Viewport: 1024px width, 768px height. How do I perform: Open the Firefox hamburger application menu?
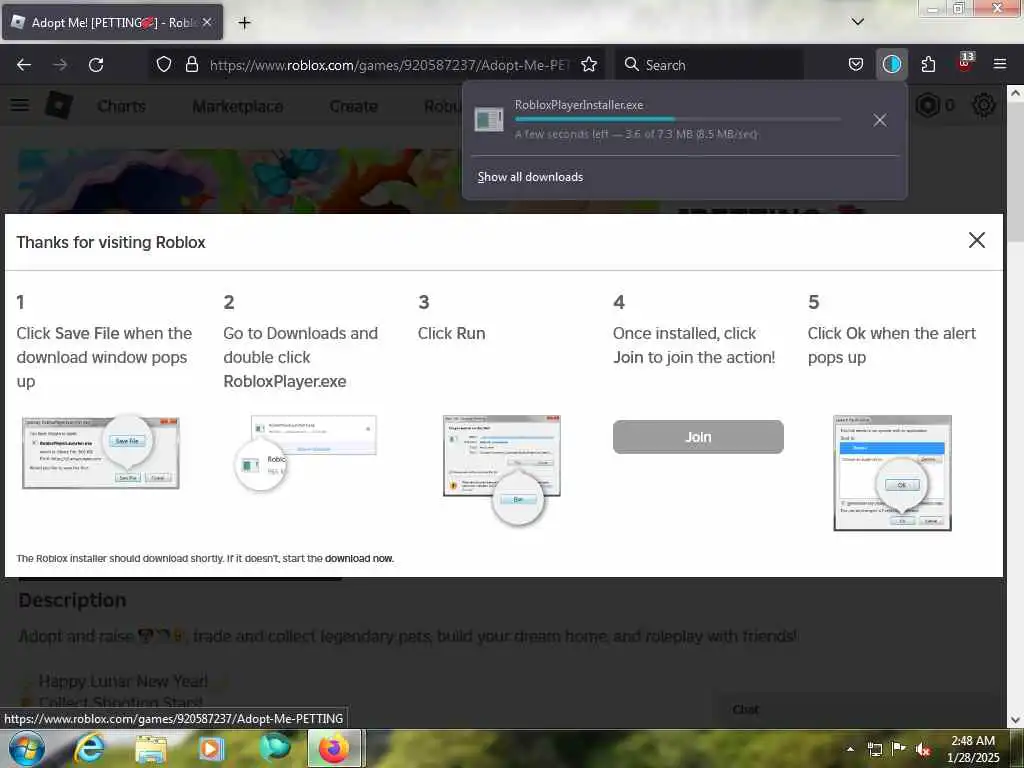[1000, 64]
